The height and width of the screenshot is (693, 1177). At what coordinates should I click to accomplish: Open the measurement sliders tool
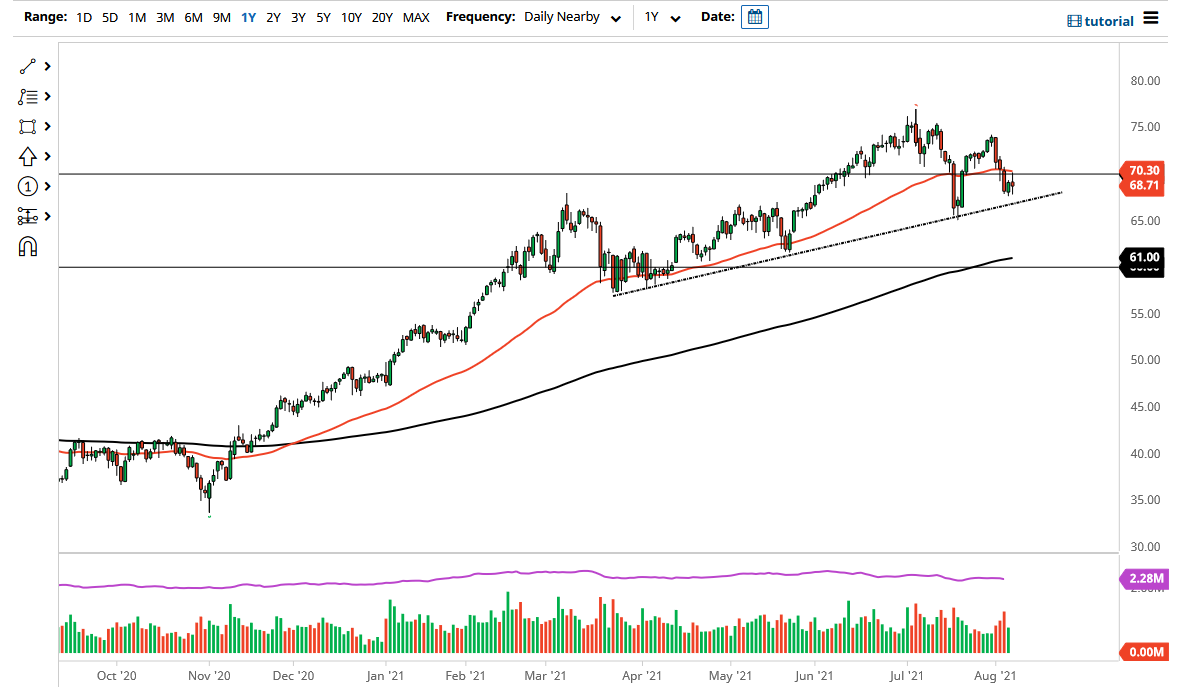coord(28,216)
